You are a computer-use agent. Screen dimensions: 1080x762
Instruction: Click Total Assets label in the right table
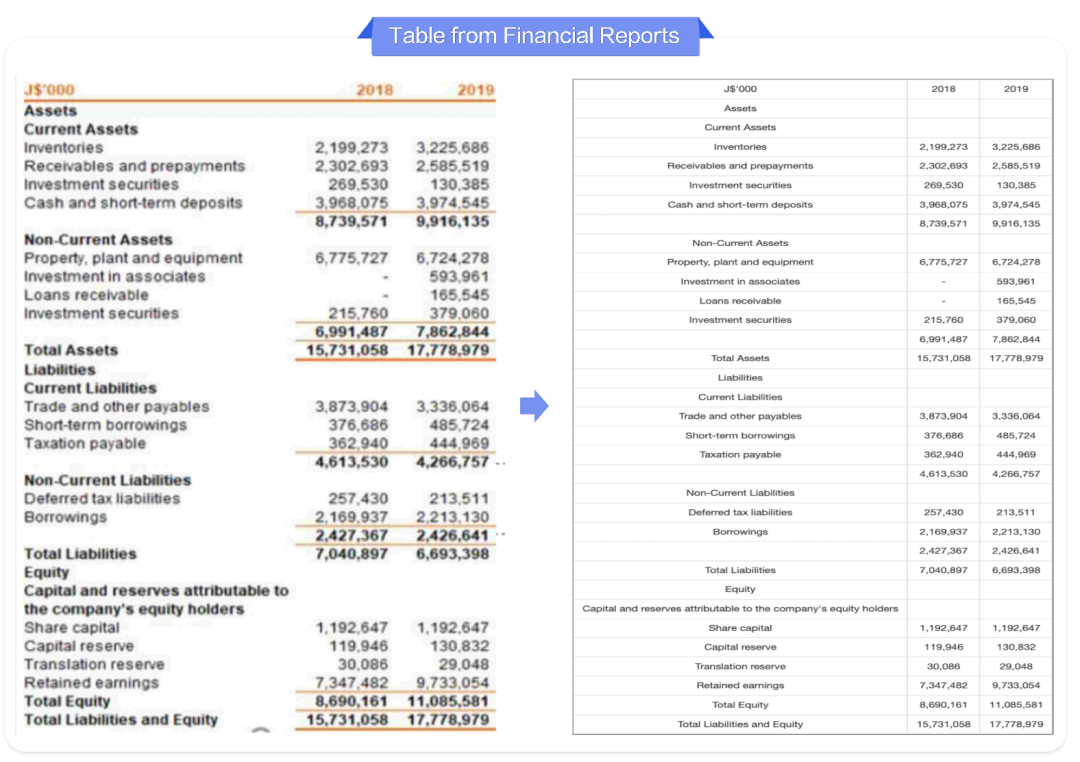[739, 358]
